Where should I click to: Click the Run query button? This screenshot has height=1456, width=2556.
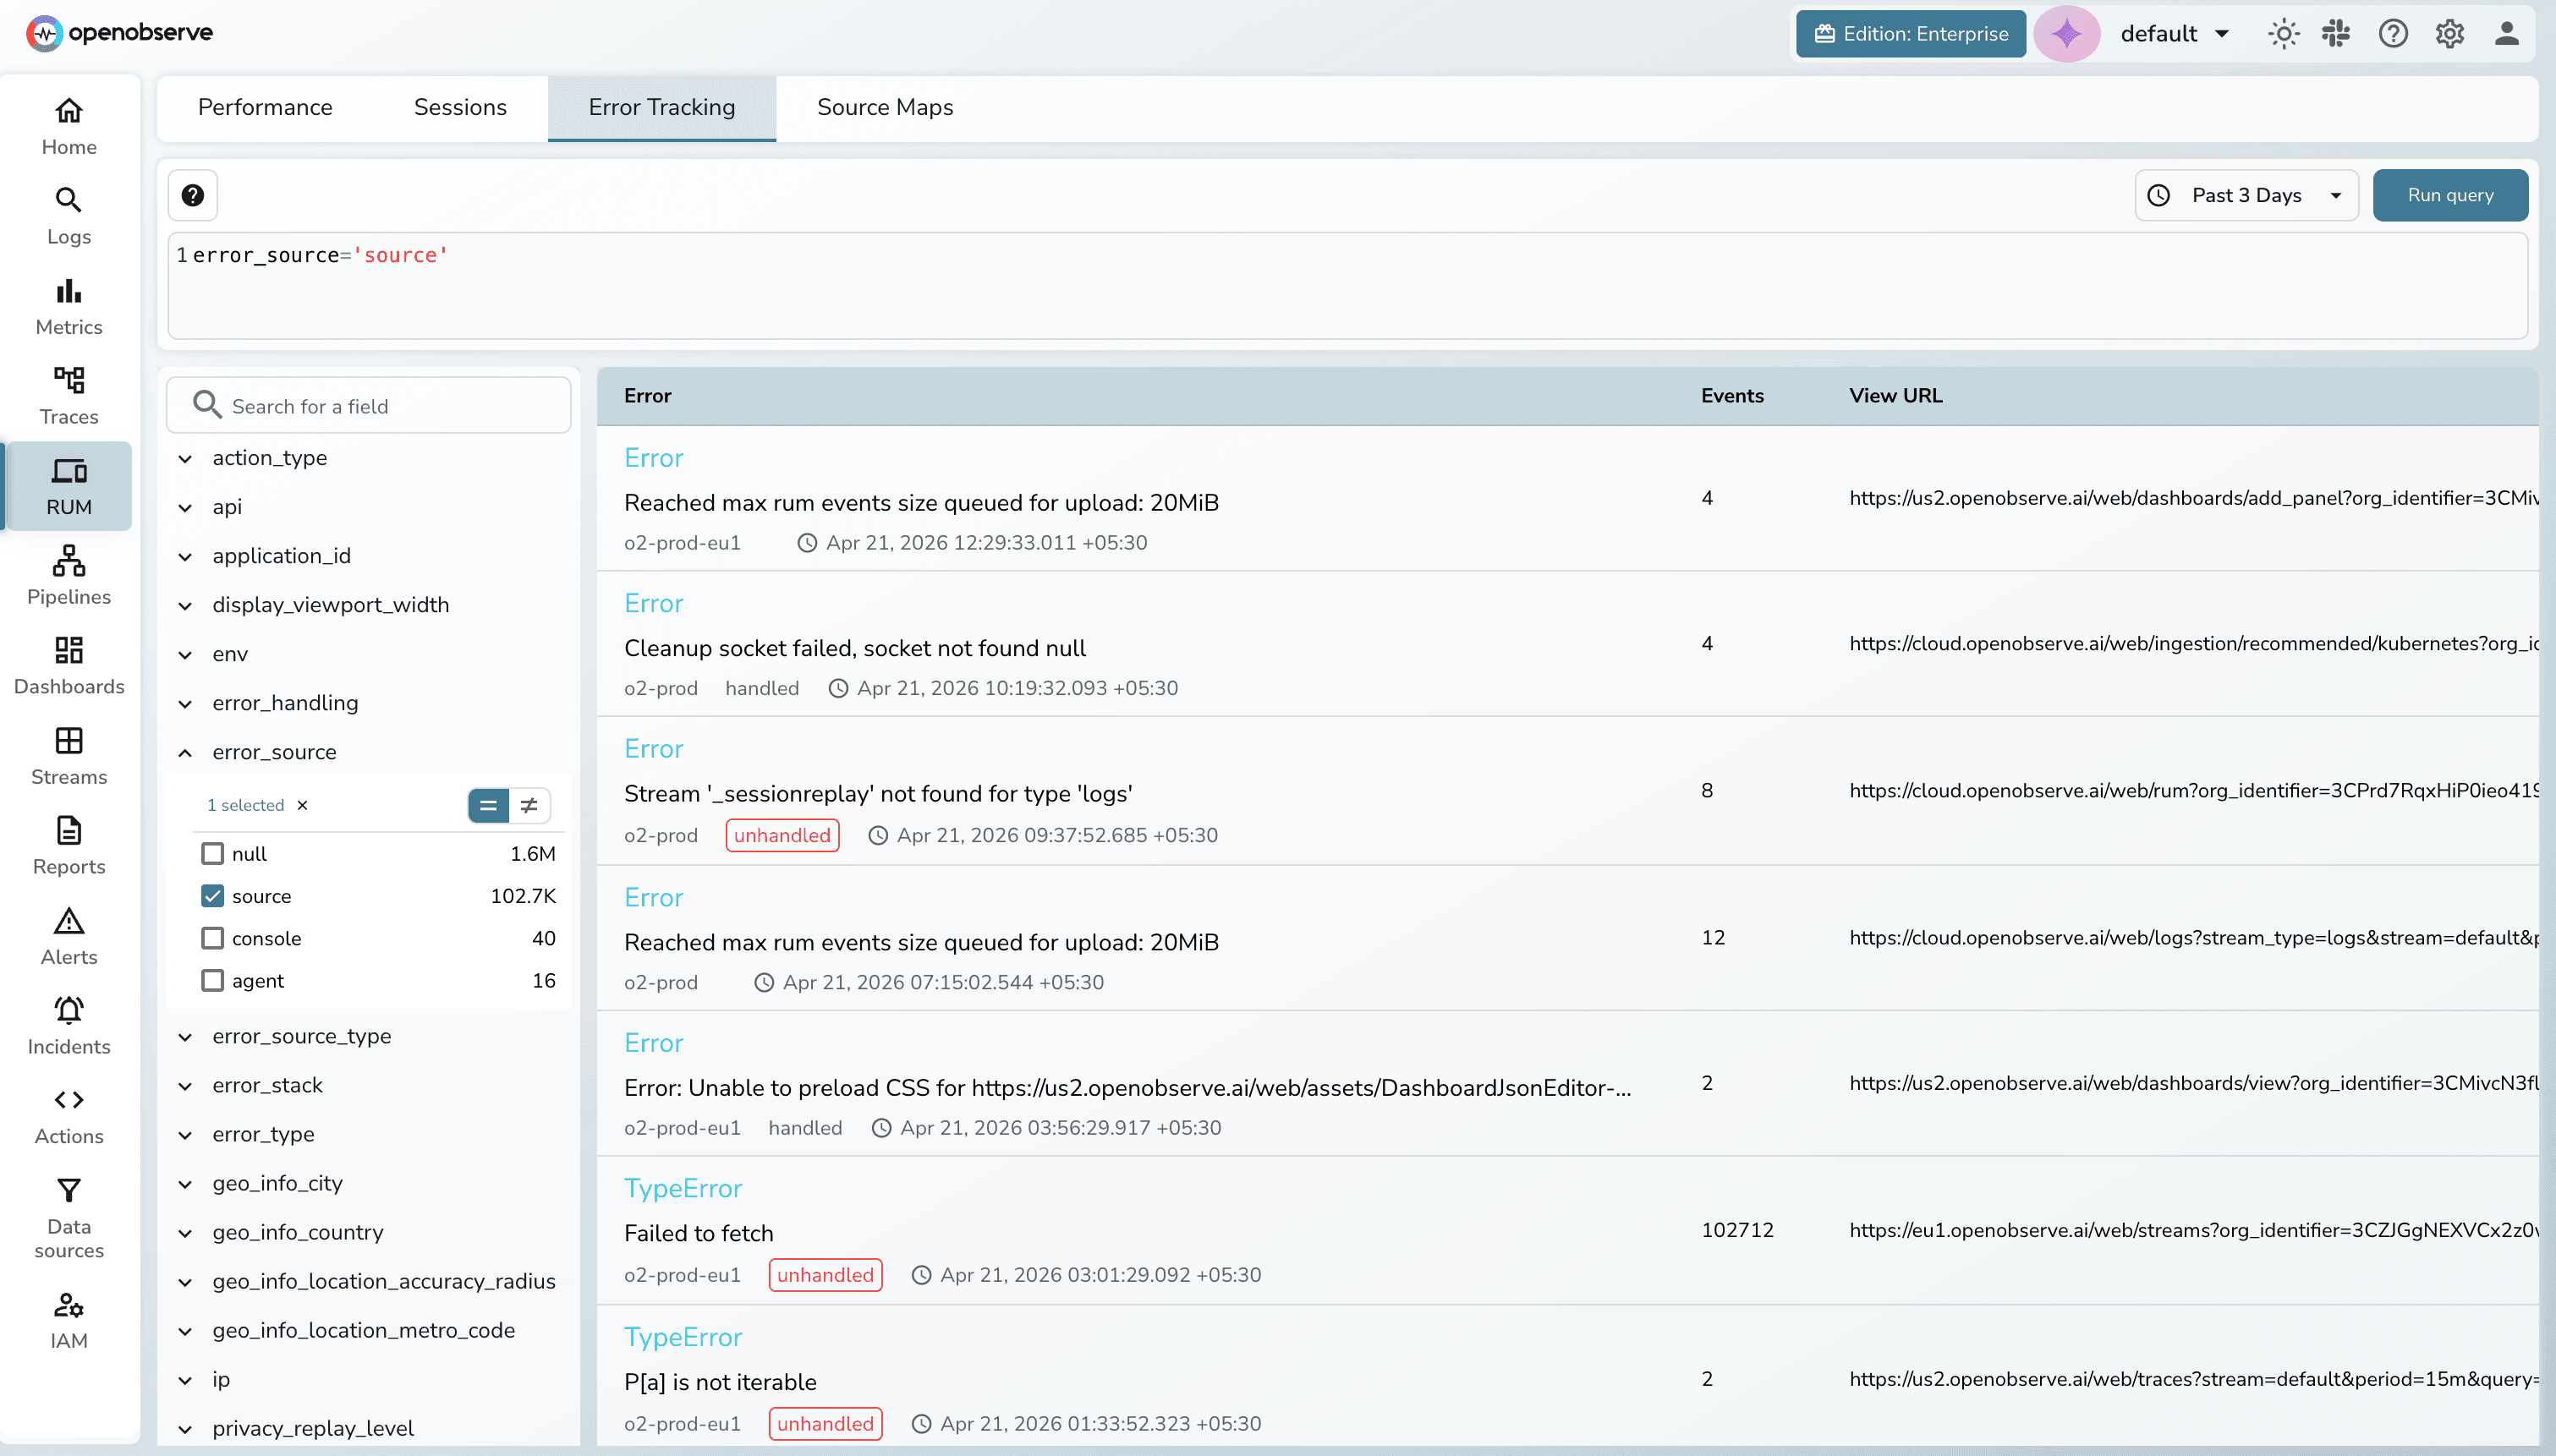point(2449,195)
